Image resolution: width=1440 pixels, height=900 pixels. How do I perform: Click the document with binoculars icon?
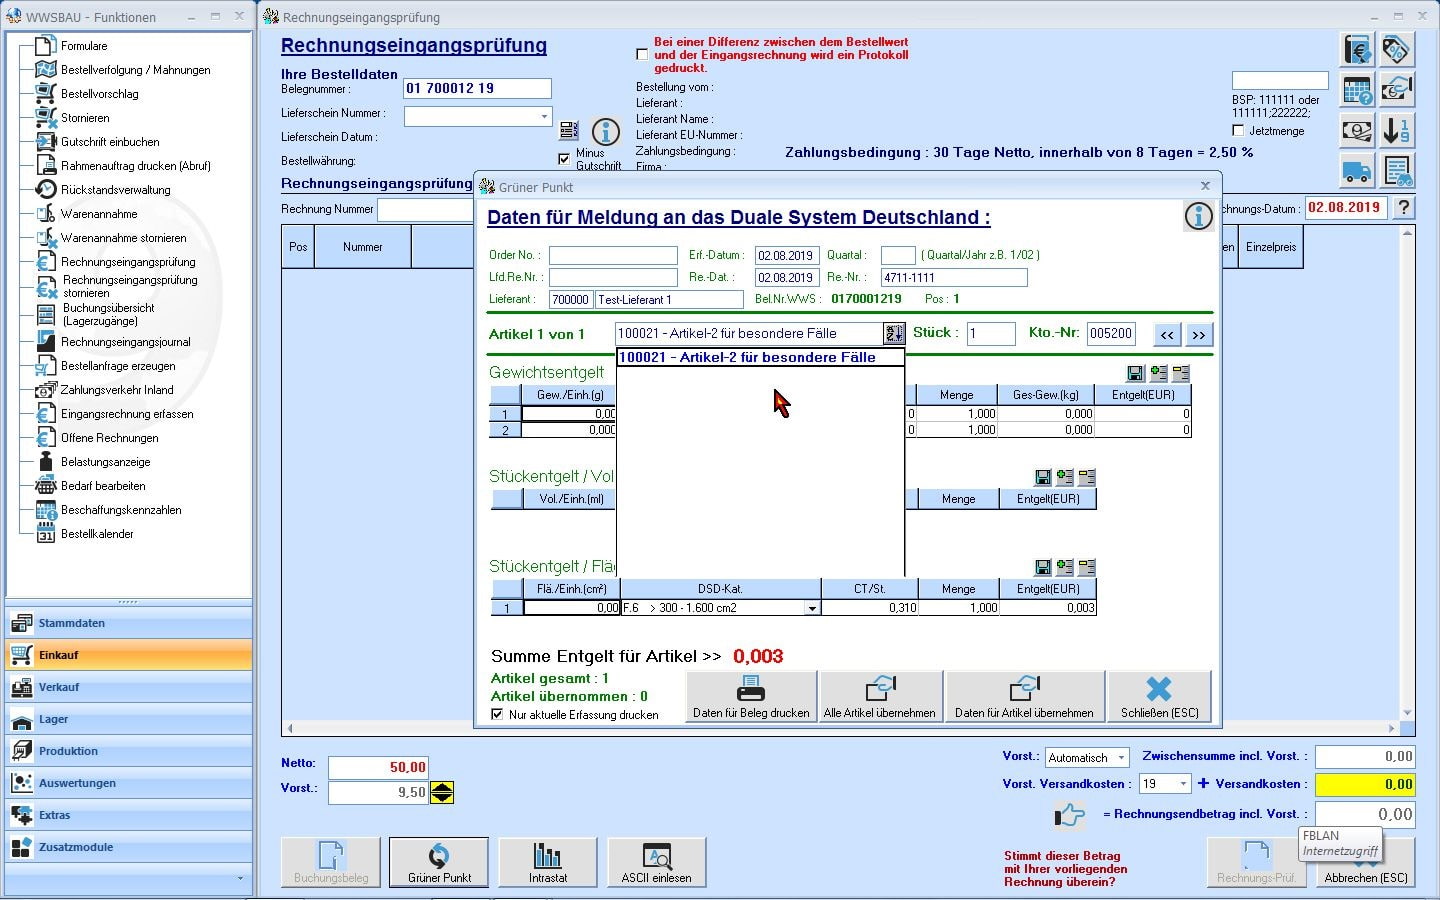tap(1397, 170)
